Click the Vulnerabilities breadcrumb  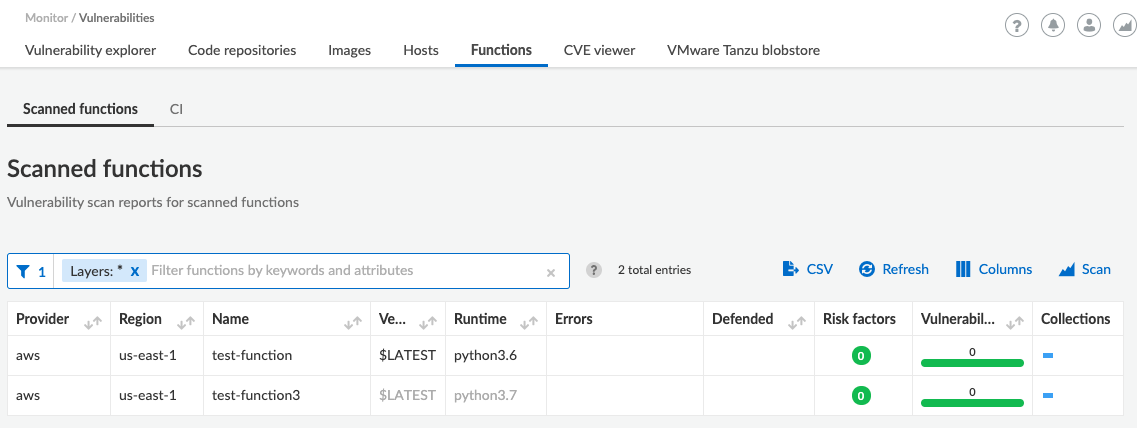[x=117, y=17]
